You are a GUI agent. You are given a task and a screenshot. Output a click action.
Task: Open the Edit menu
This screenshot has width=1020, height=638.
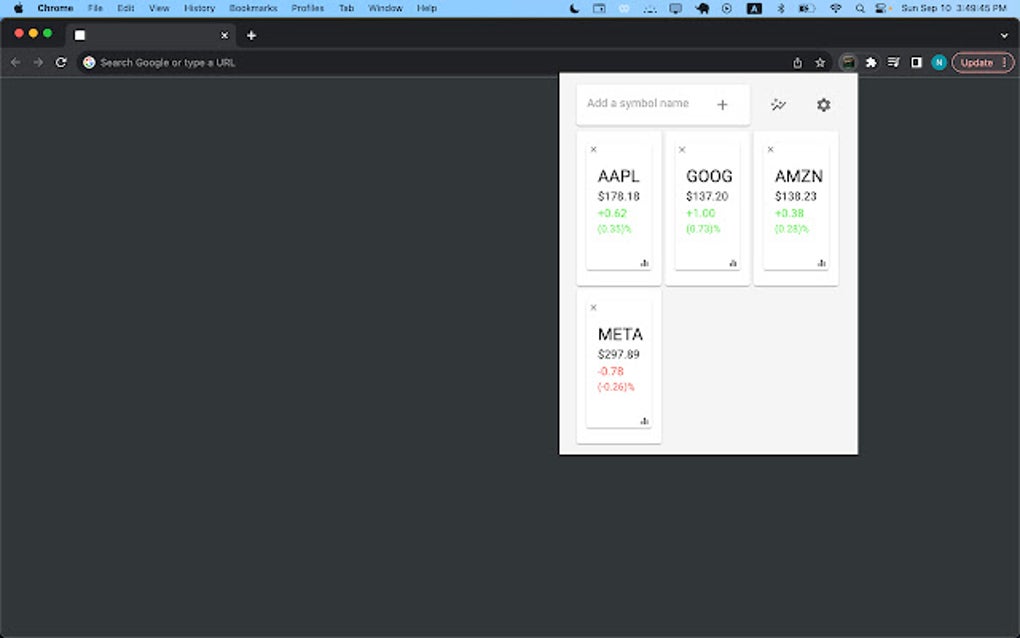click(x=126, y=8)
